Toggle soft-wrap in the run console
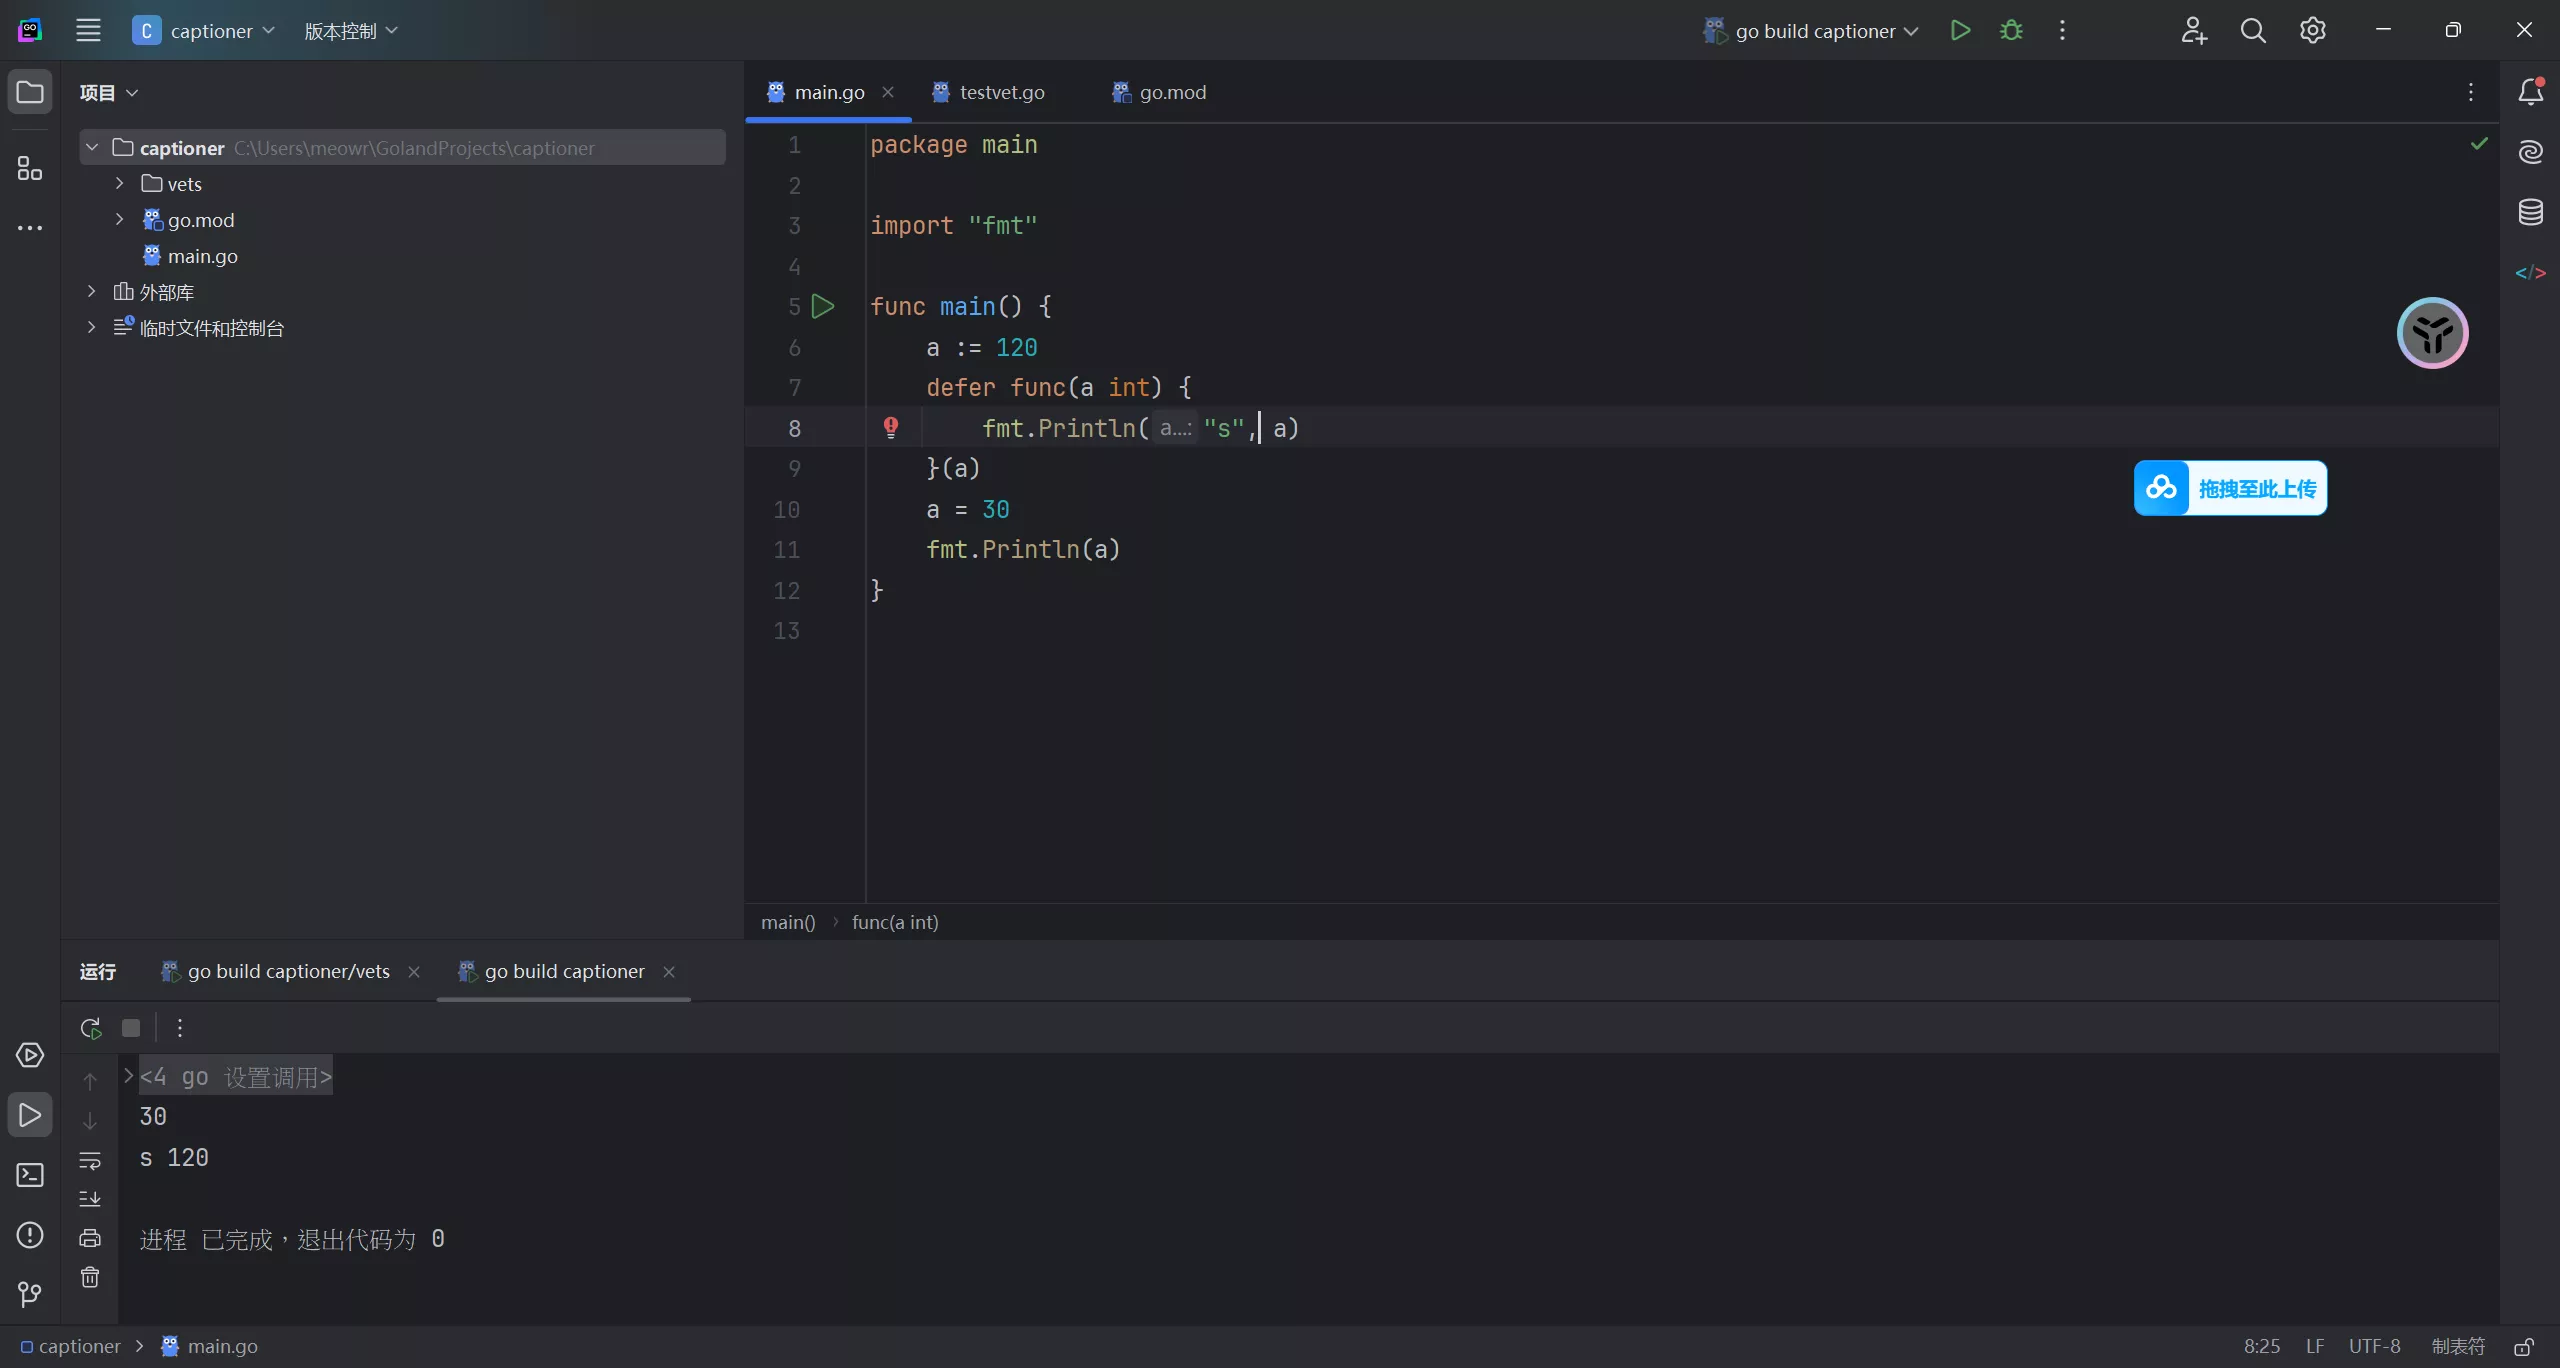 point(90,1161)
